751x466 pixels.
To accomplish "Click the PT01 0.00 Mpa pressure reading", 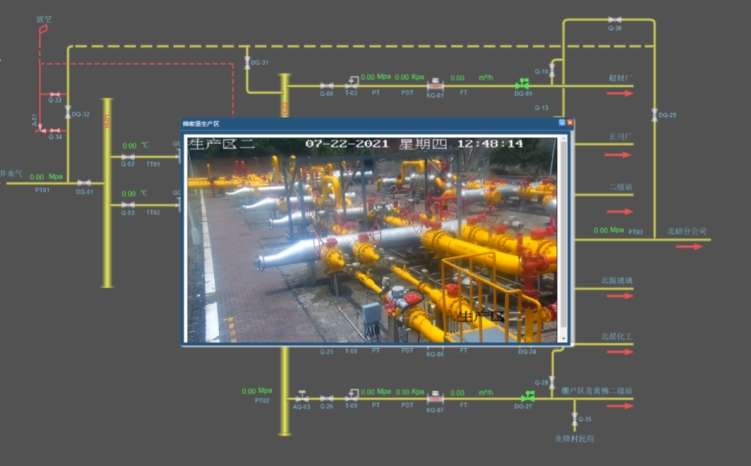I will 46,177.
